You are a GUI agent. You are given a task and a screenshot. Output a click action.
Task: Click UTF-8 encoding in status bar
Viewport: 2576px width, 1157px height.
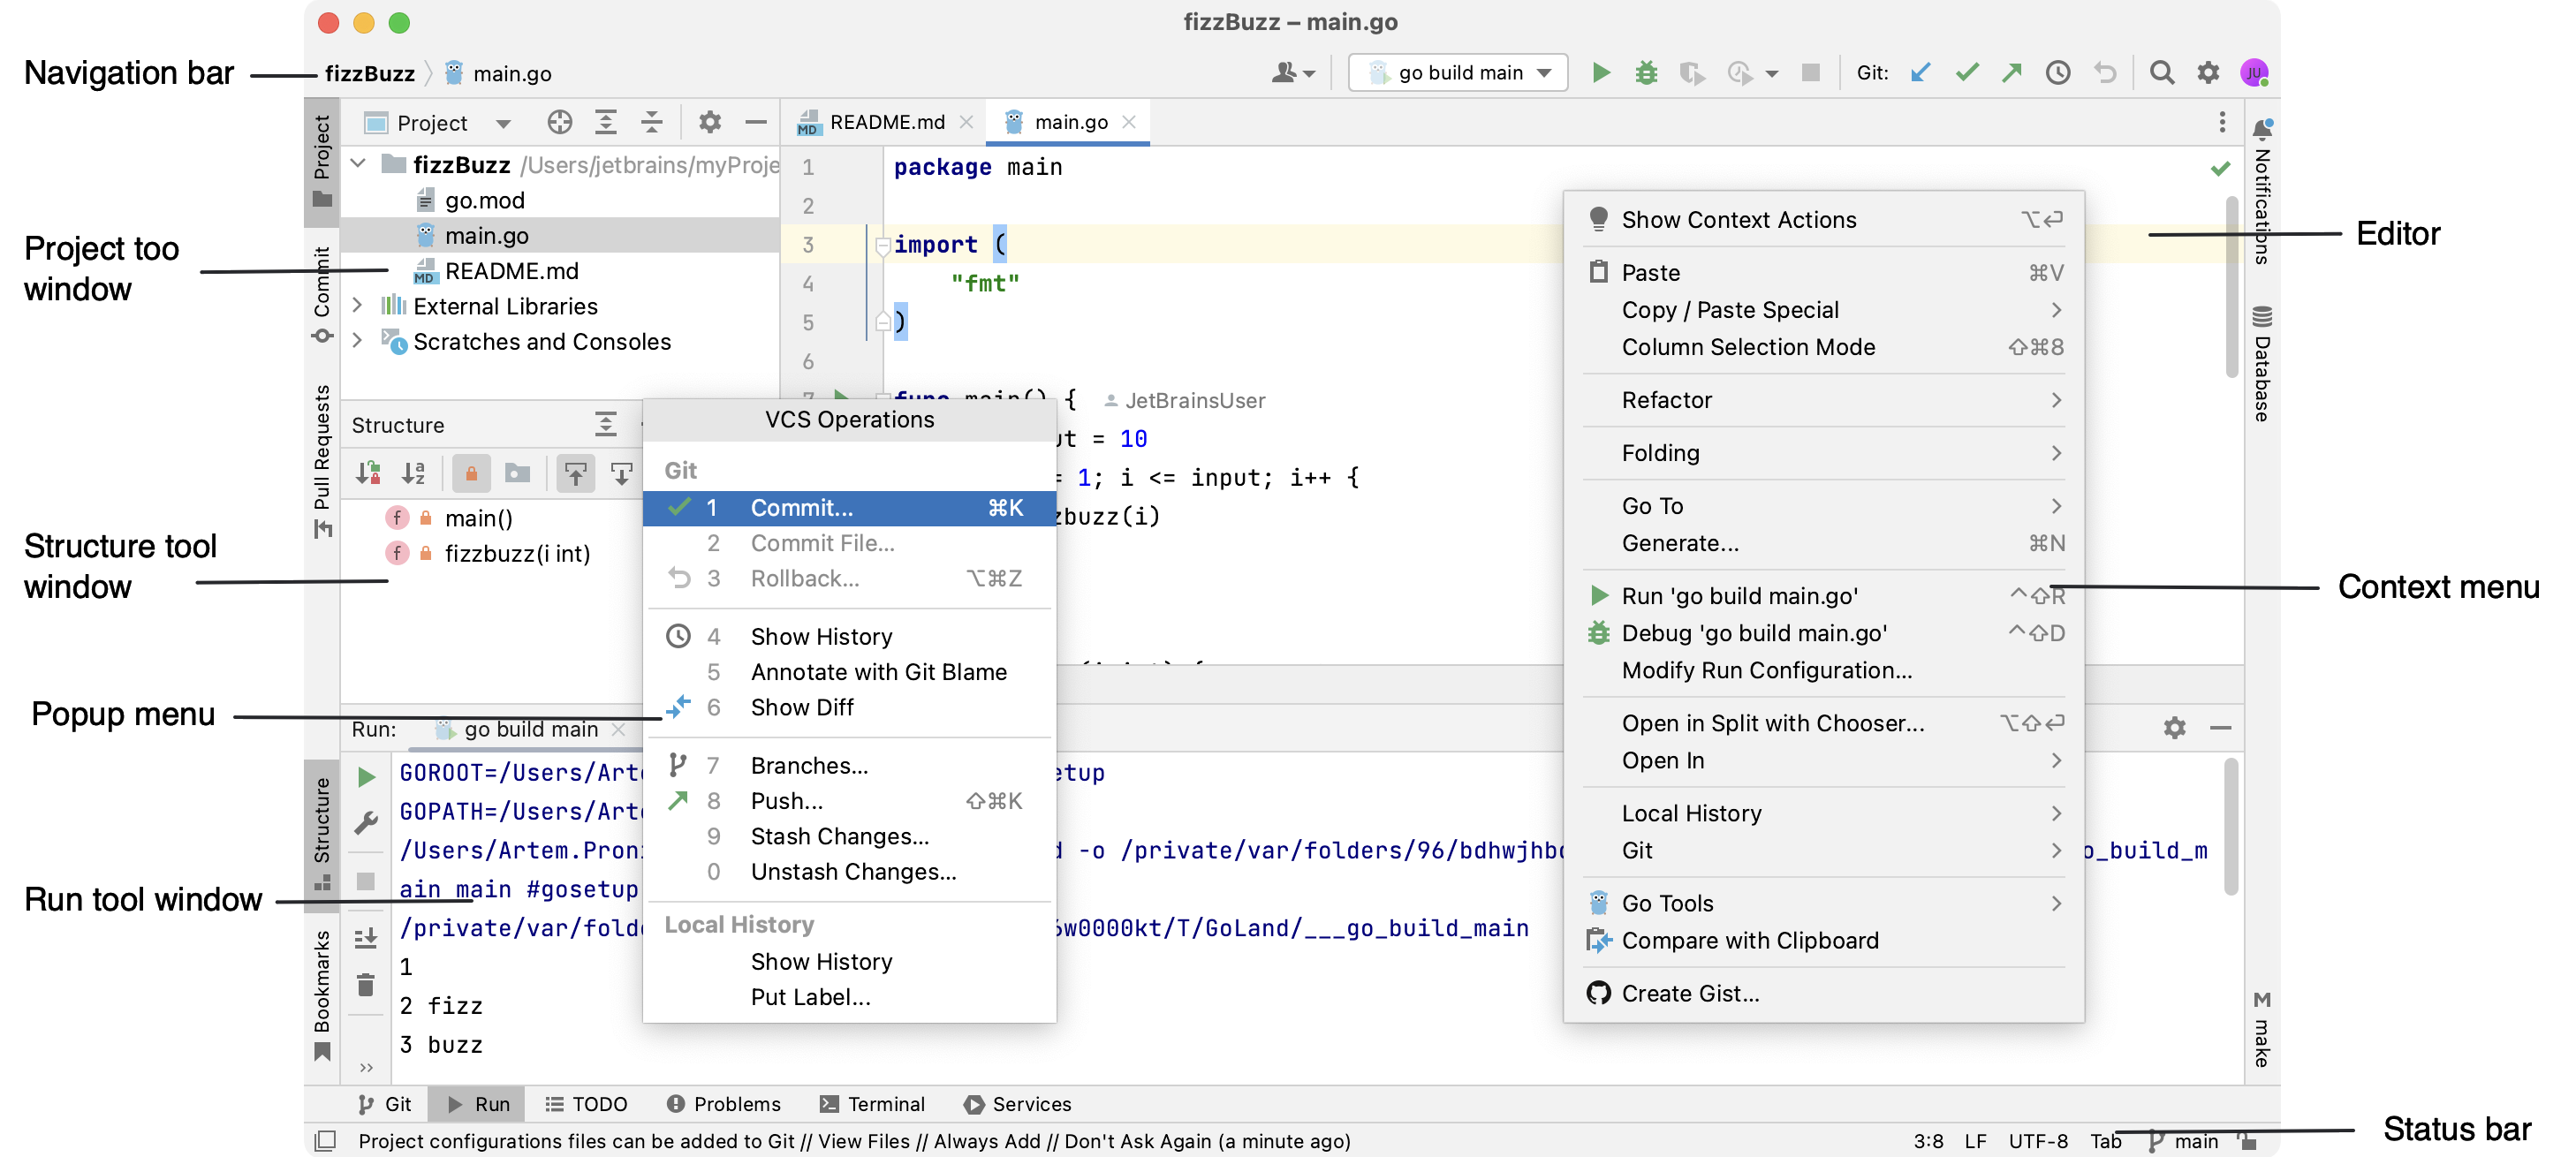tap(2038, 1141)
